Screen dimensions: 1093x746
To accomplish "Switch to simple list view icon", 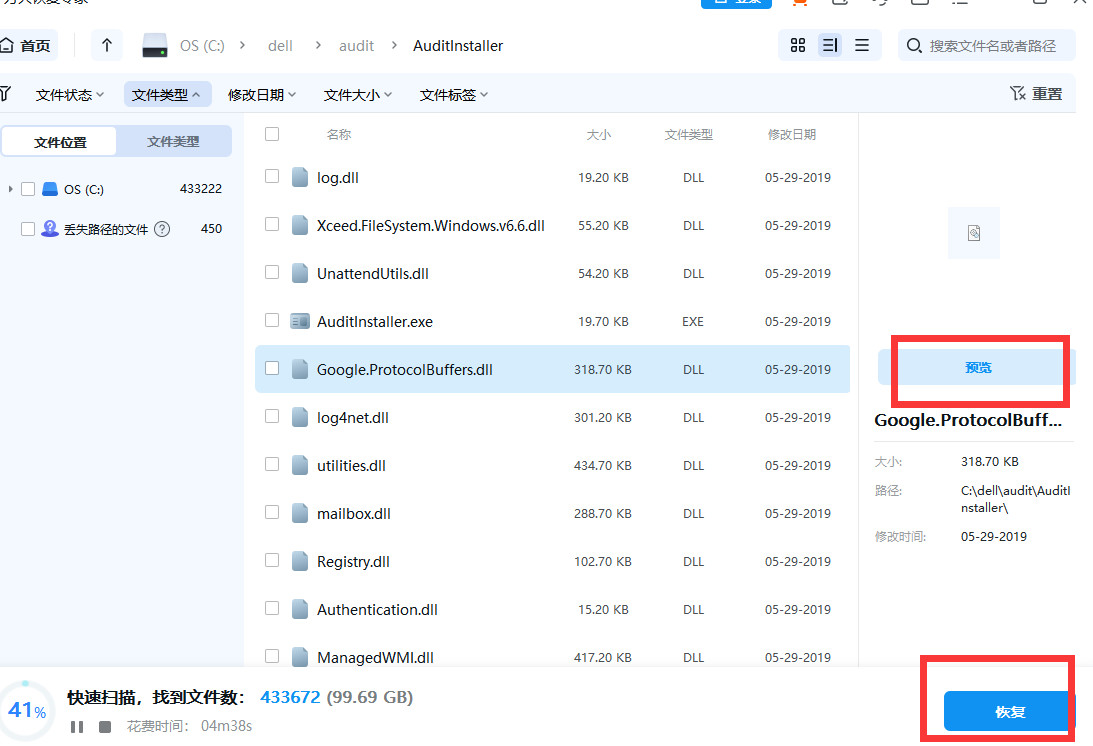I will click(x=861, y=45).
